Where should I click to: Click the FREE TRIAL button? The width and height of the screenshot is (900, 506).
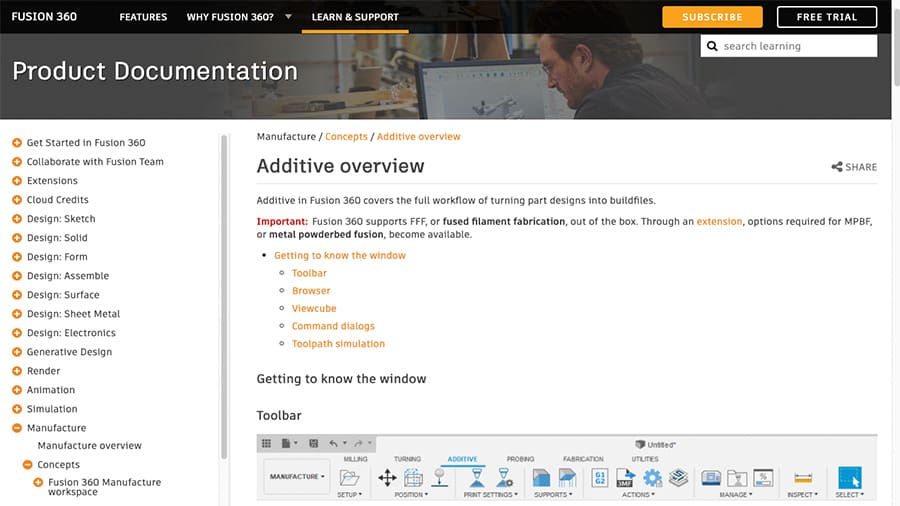click(827, 17)
